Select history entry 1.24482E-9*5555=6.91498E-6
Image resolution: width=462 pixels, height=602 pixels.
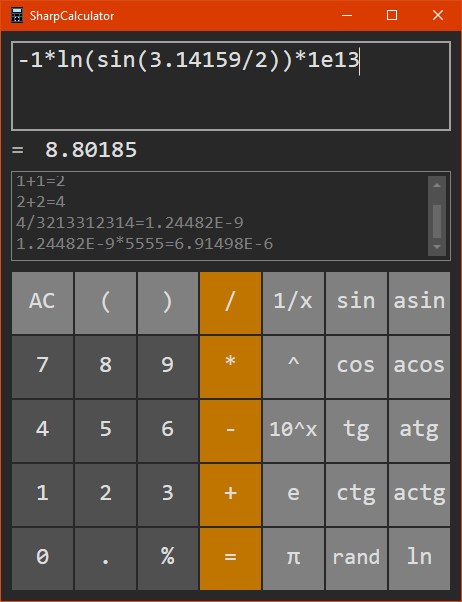(x=144, y=244)
